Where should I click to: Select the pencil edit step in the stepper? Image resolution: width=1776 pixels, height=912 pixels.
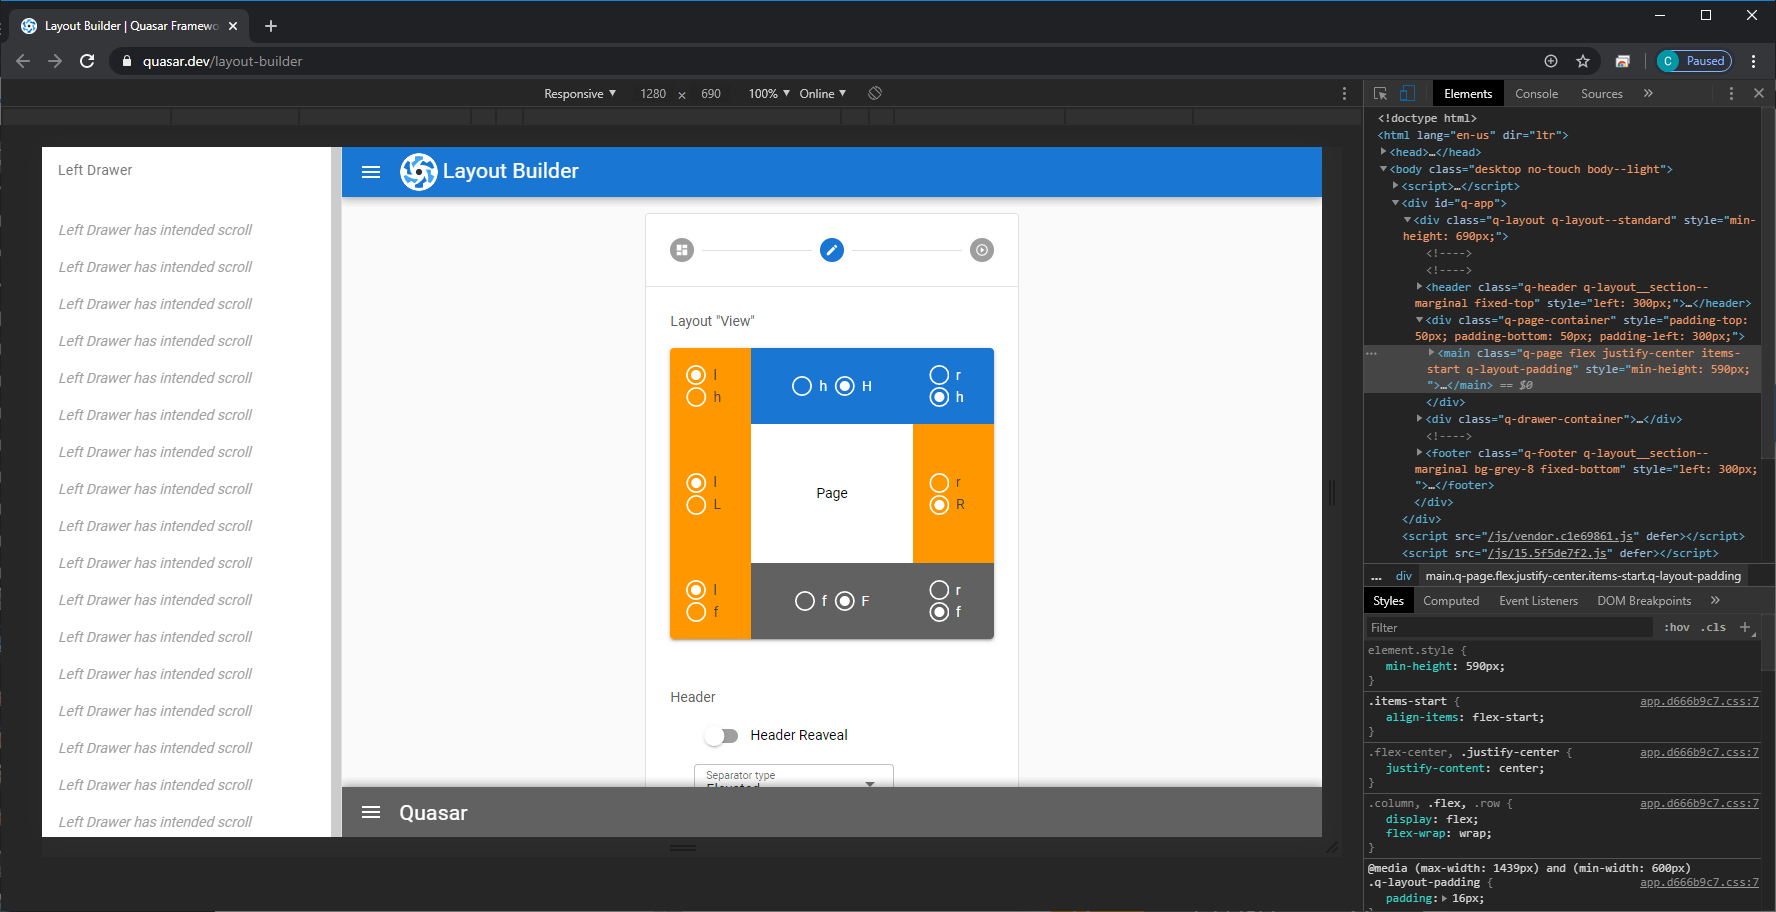[x=831, y=250]
